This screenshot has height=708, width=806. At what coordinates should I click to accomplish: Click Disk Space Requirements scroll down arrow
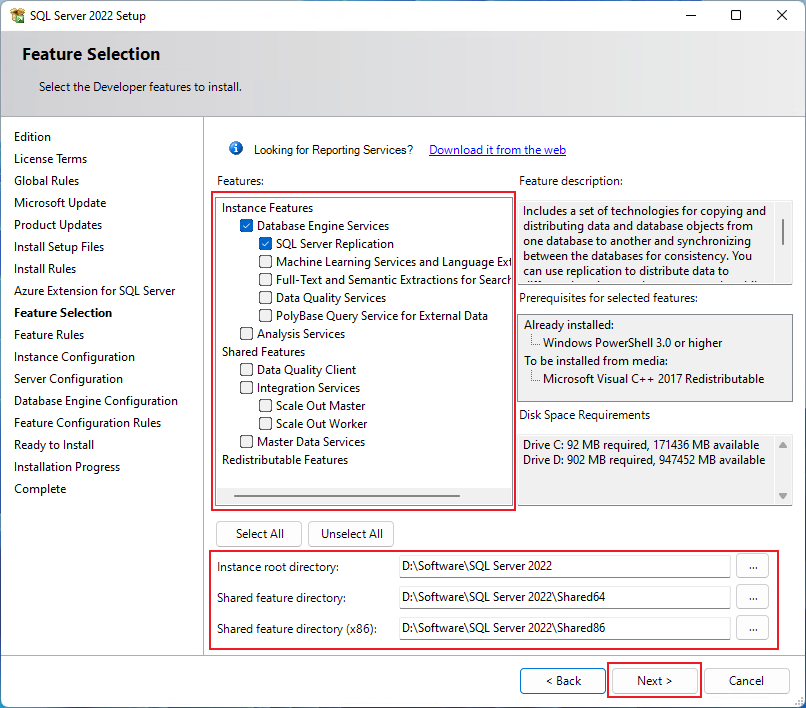783,496
